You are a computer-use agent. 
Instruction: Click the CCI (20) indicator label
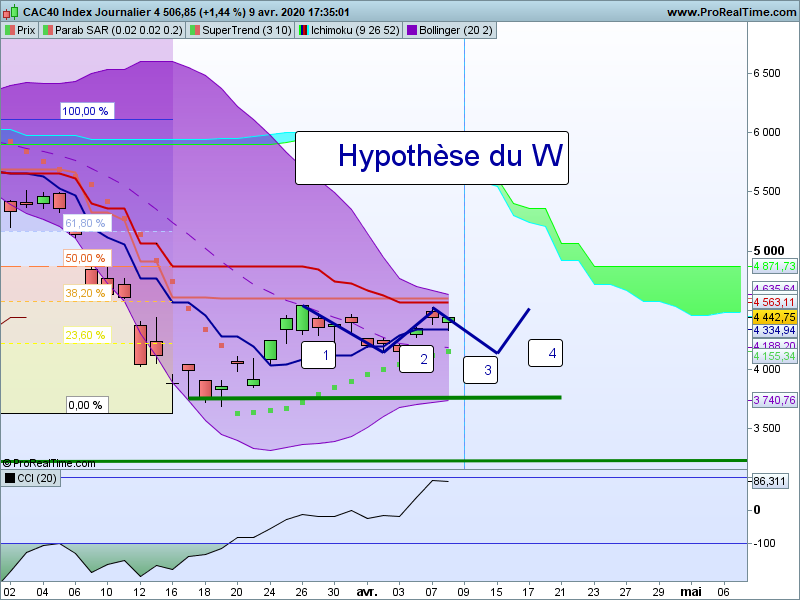(31, 478)
